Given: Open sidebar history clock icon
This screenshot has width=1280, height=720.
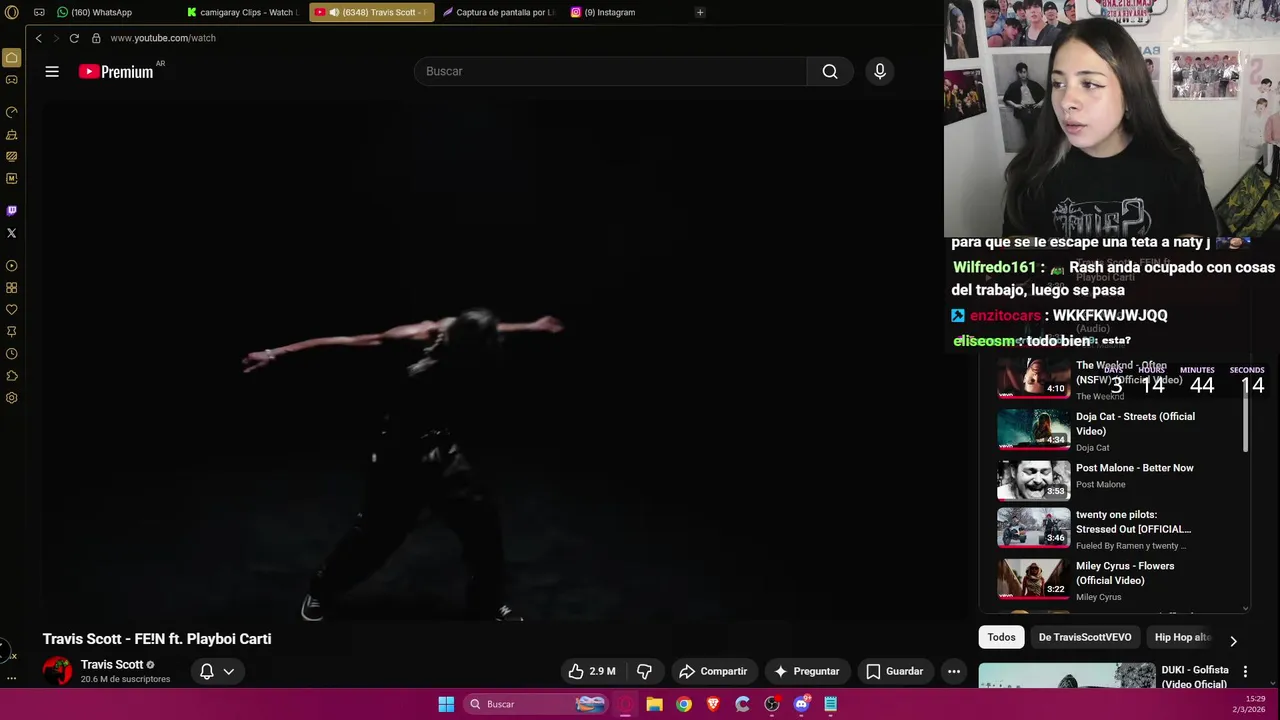Looking at the screenshot, I should pyautogui.click(x=12, y=354).
